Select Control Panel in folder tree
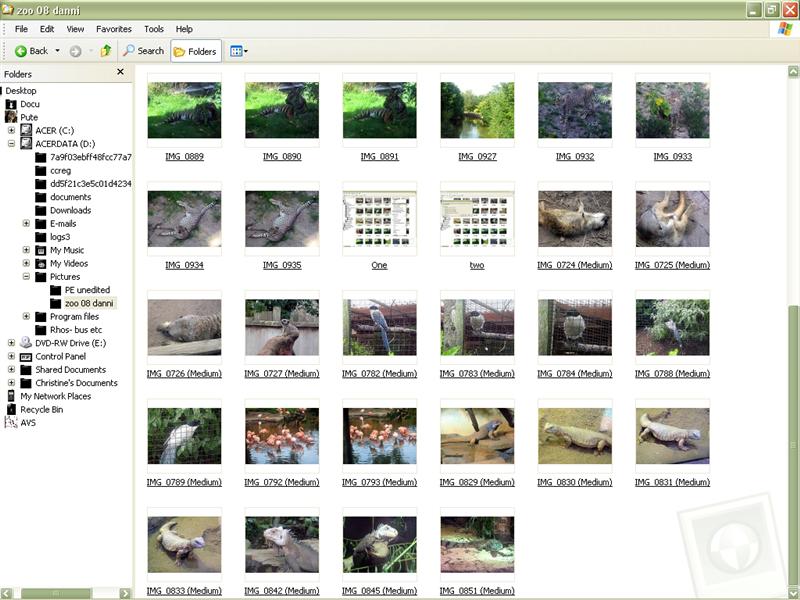The image size is (800, 600). point(60,357)
